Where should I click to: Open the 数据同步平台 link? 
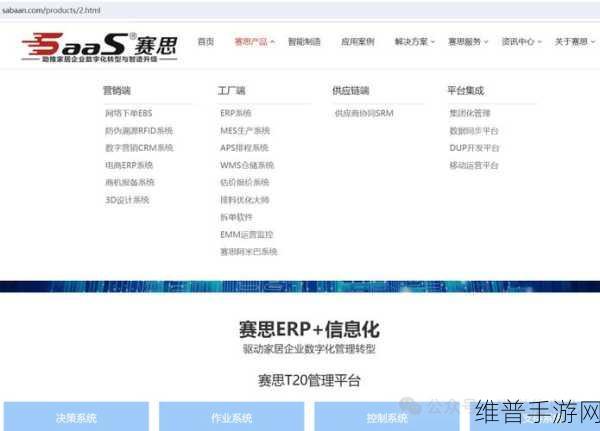(474, 131)
